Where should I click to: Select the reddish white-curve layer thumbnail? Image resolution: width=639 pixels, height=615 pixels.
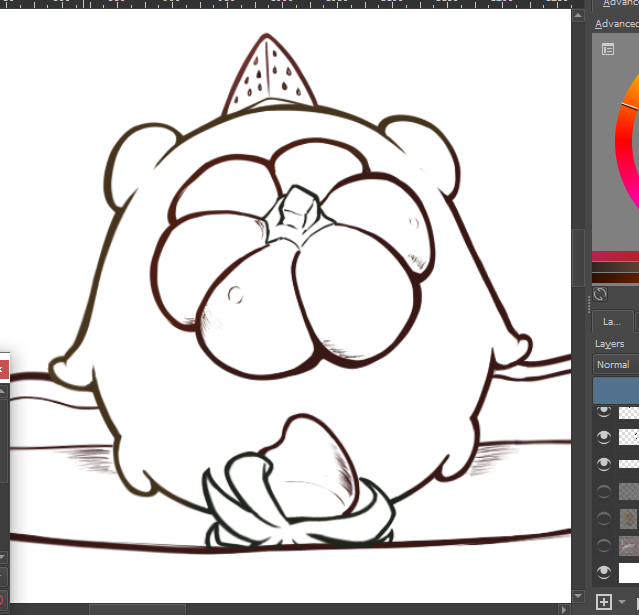tap(629, 546)
